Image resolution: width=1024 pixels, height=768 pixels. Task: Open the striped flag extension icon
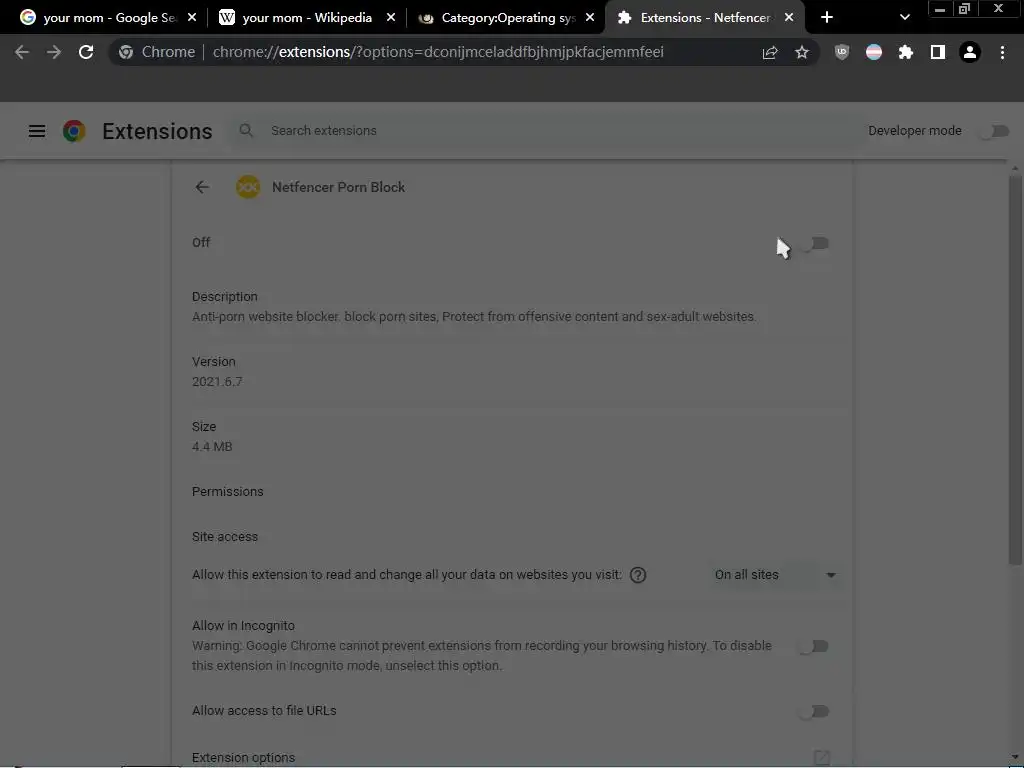click(874, 52)
